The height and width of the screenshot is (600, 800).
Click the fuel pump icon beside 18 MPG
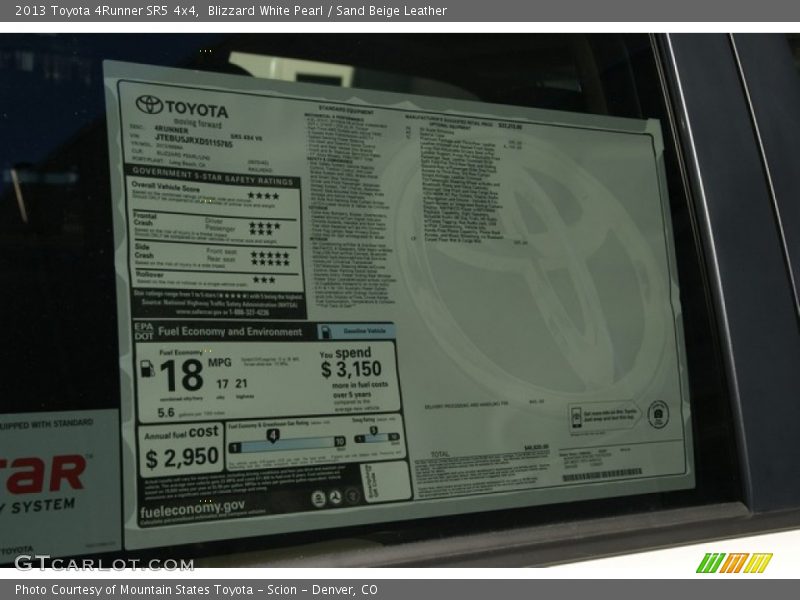point(147,369)
